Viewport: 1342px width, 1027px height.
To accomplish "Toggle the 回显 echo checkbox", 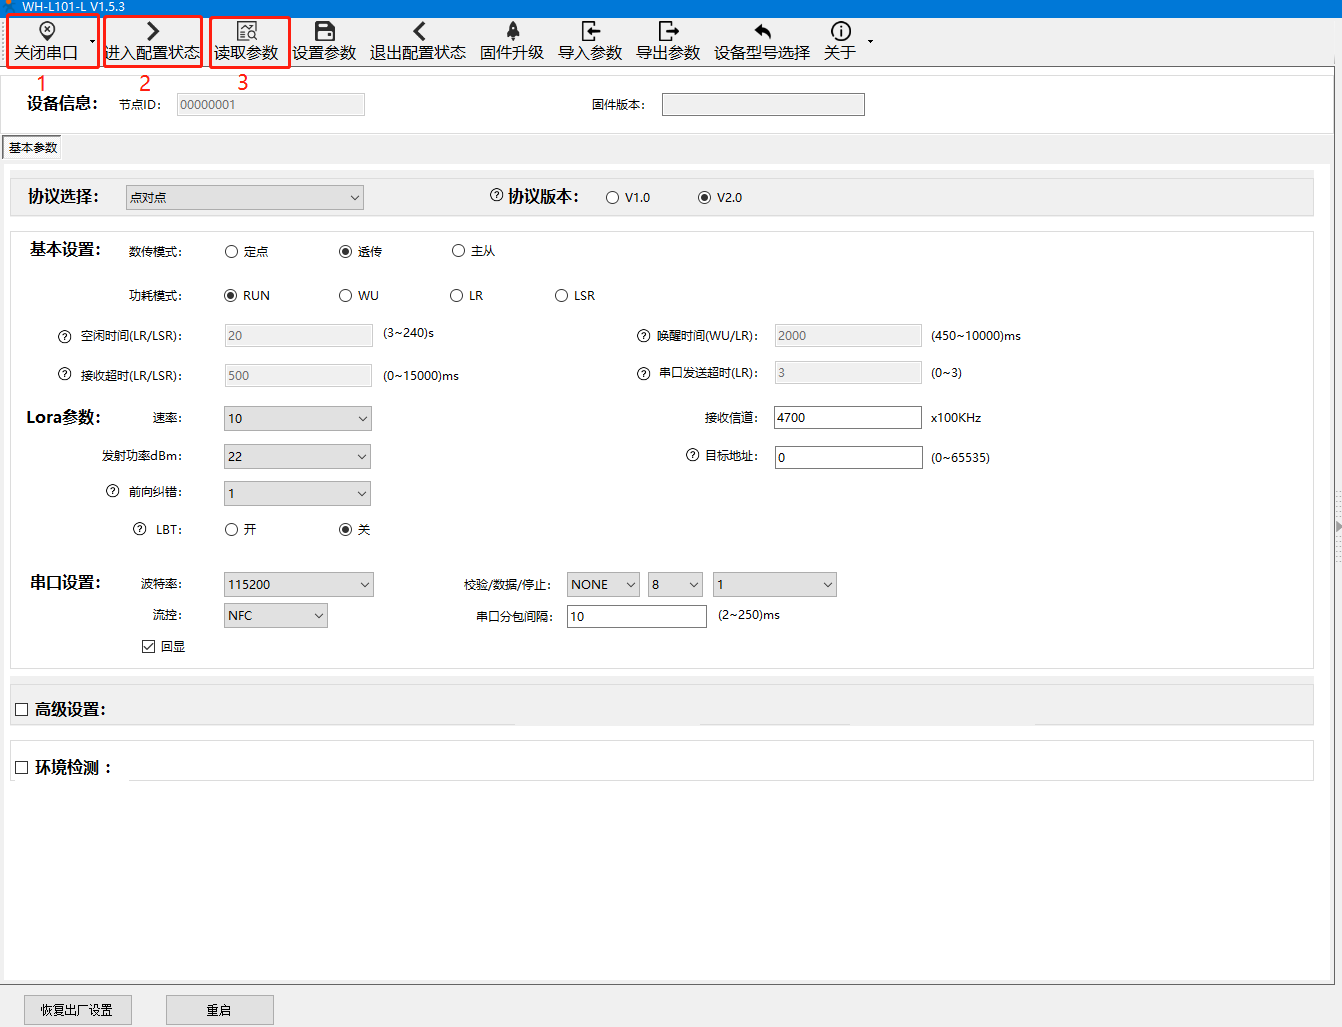I will [149, 647].
